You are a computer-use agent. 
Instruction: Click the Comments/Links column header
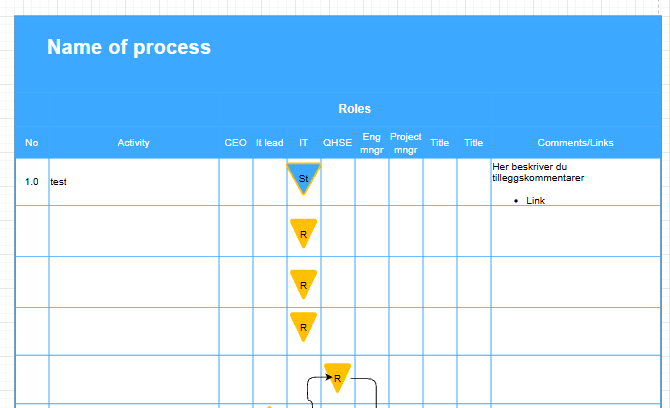point(576,143)
